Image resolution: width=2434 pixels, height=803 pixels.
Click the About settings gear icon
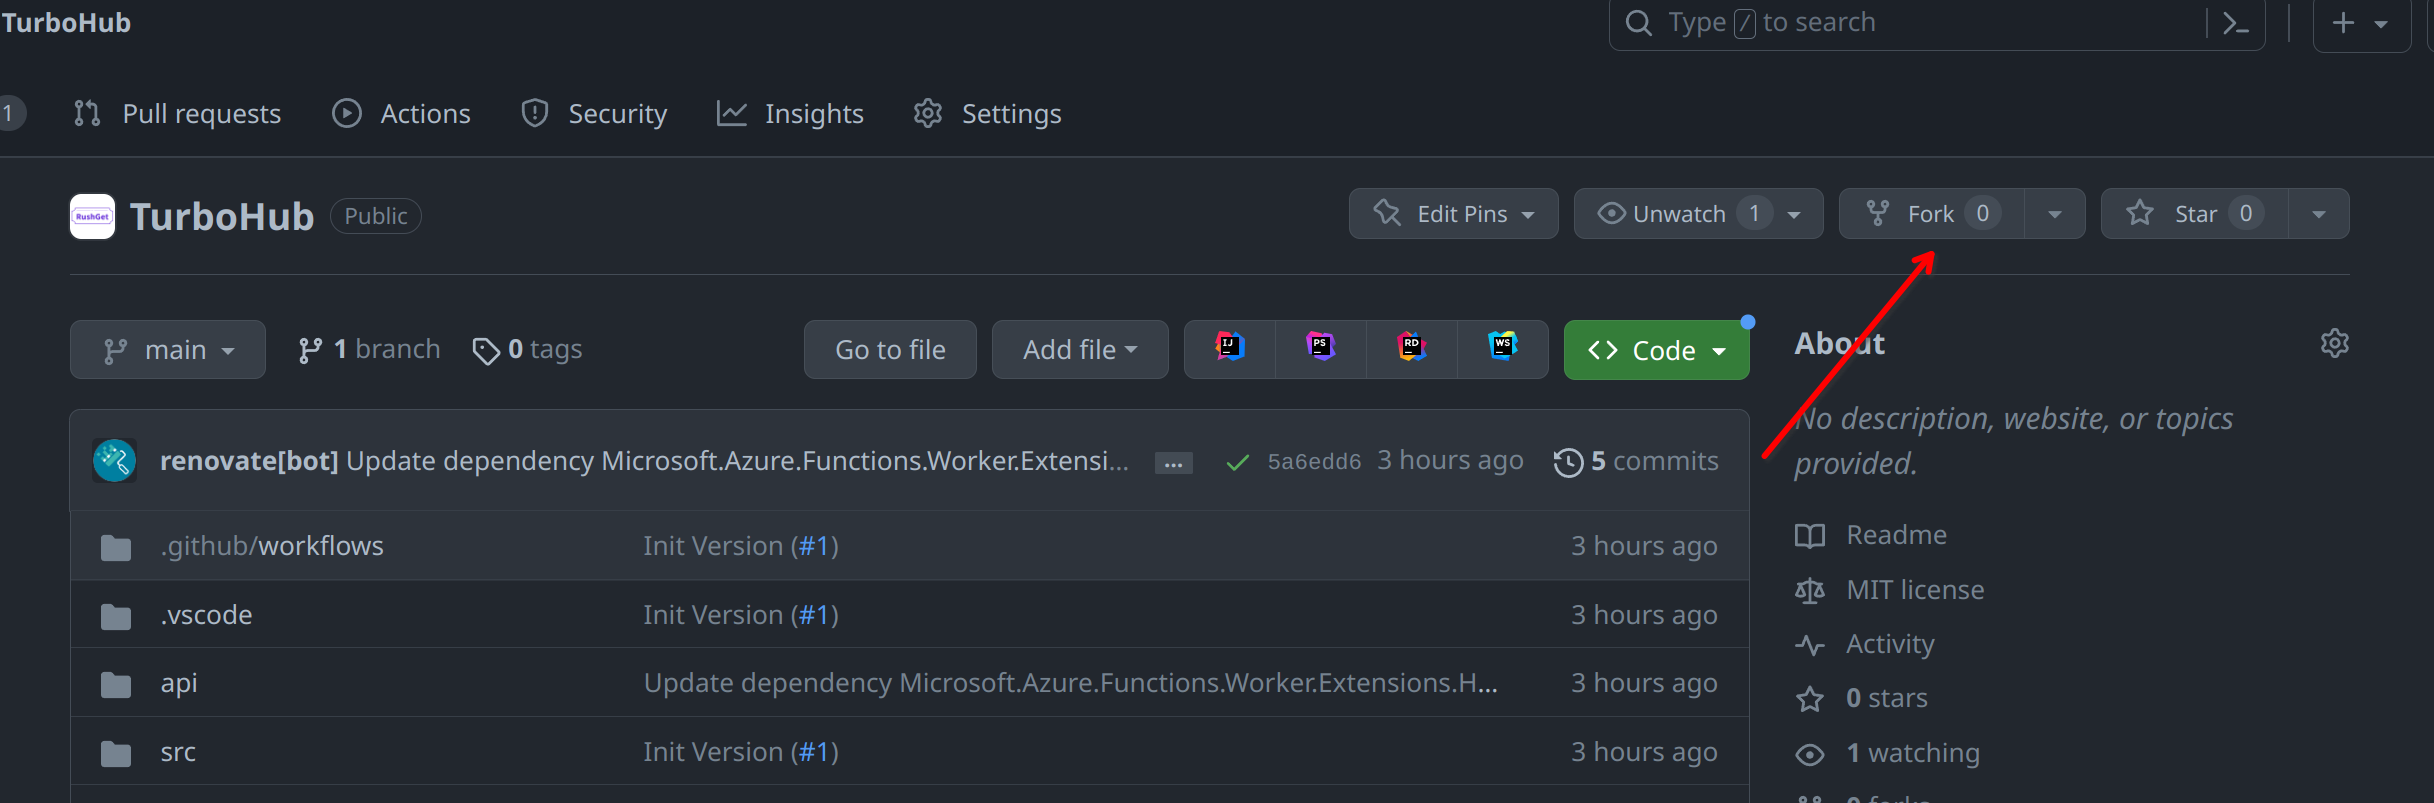click(2334, 343)
